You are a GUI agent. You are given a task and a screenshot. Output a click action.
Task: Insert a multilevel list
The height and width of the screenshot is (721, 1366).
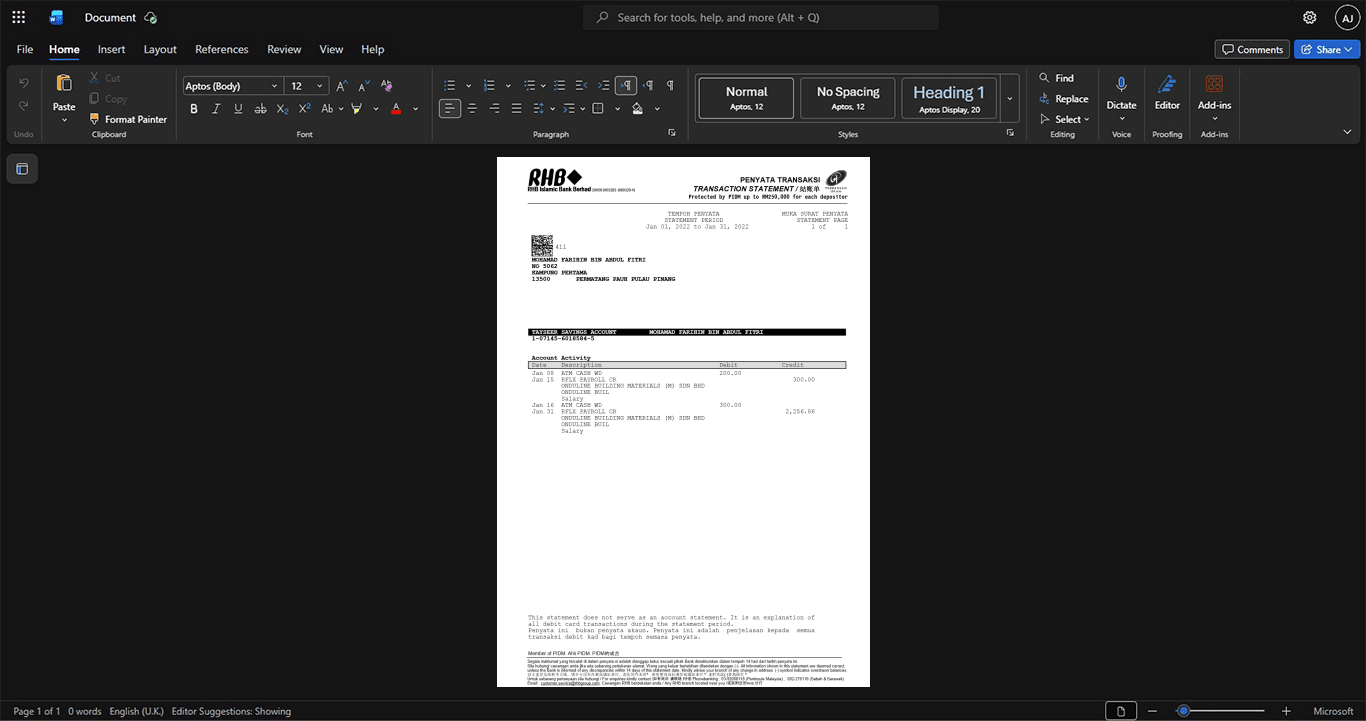pos(529,86)
